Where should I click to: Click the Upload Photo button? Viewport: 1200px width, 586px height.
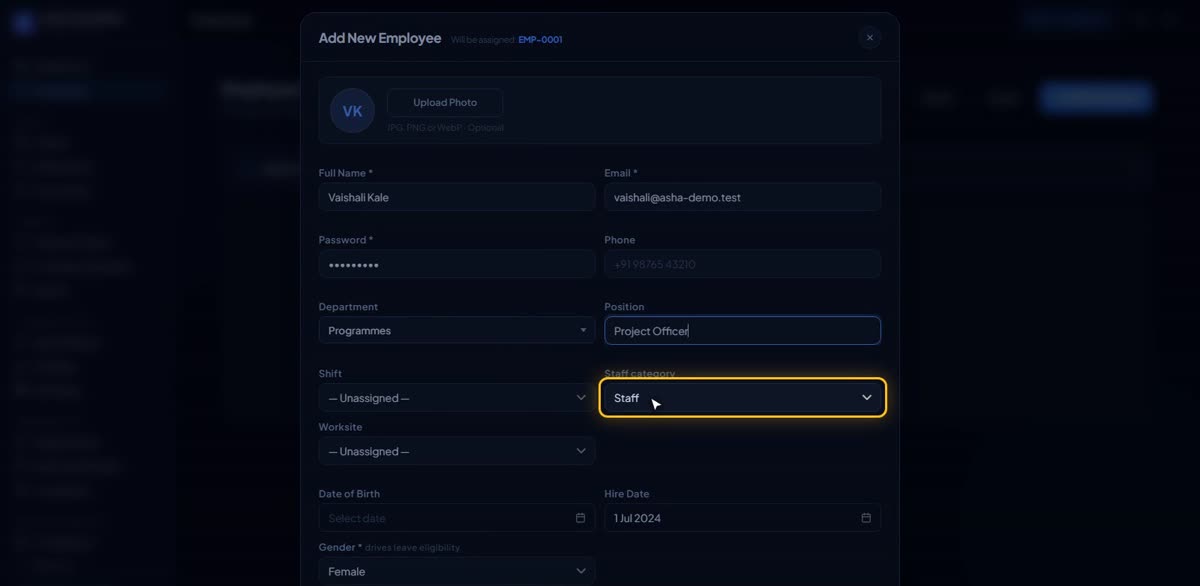point(445,103)
